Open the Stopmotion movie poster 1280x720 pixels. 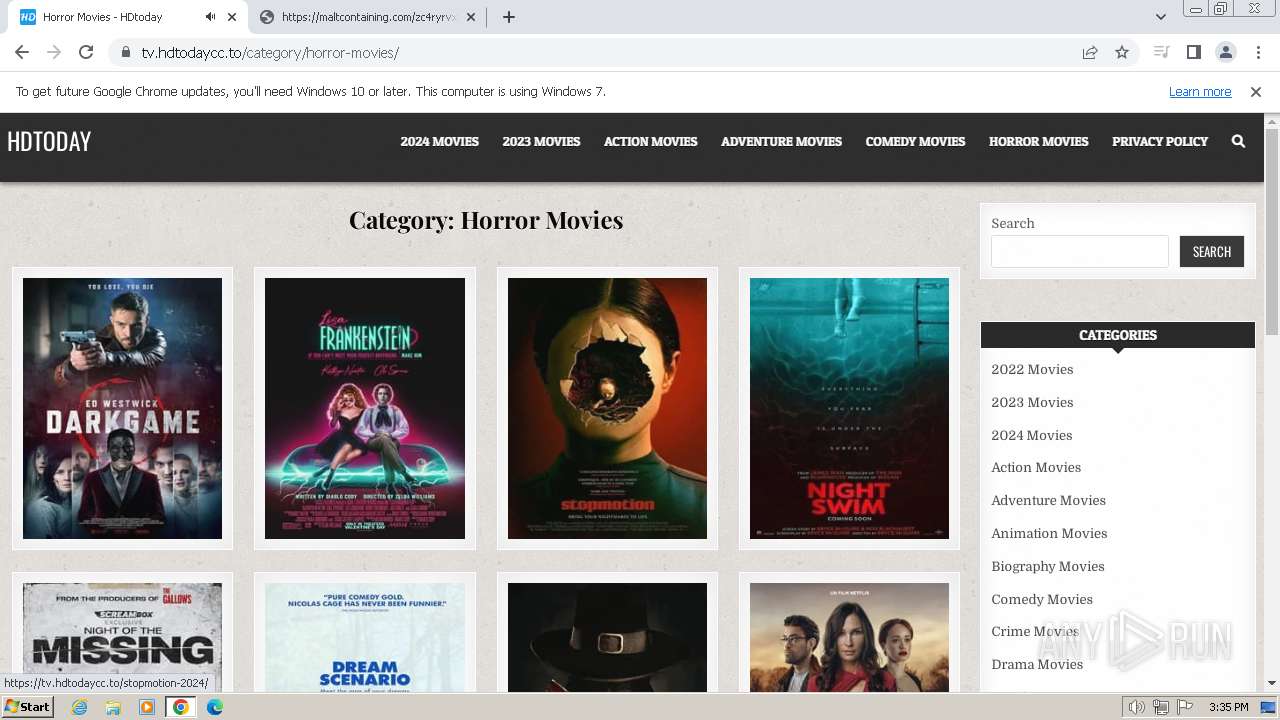607,408
